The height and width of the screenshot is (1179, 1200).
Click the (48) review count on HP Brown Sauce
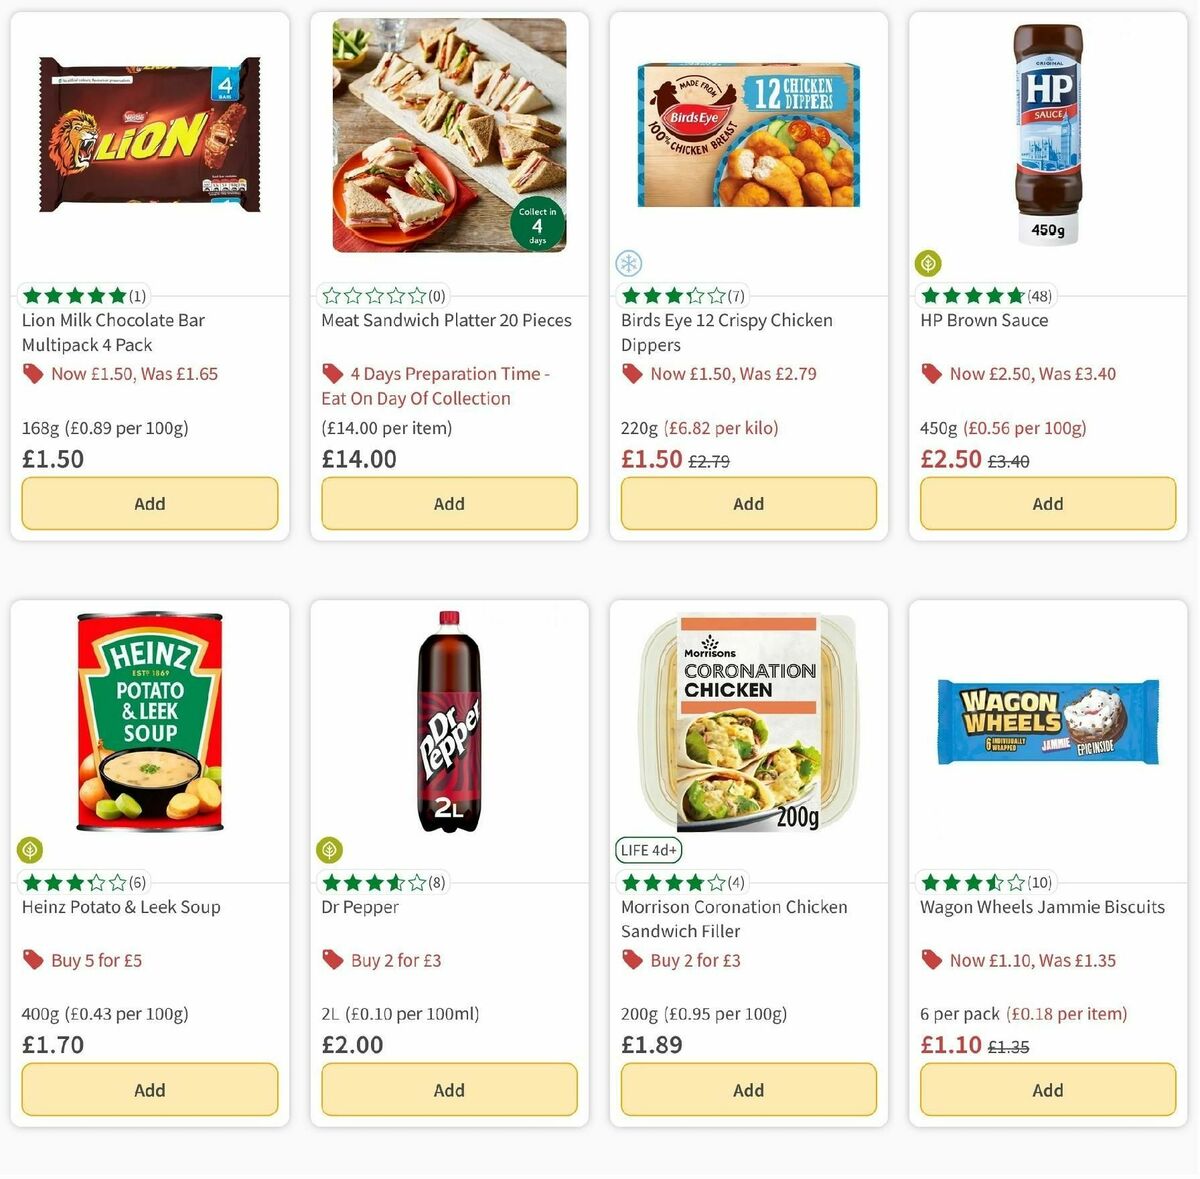pyautogui.click(x=1038, y=295)
